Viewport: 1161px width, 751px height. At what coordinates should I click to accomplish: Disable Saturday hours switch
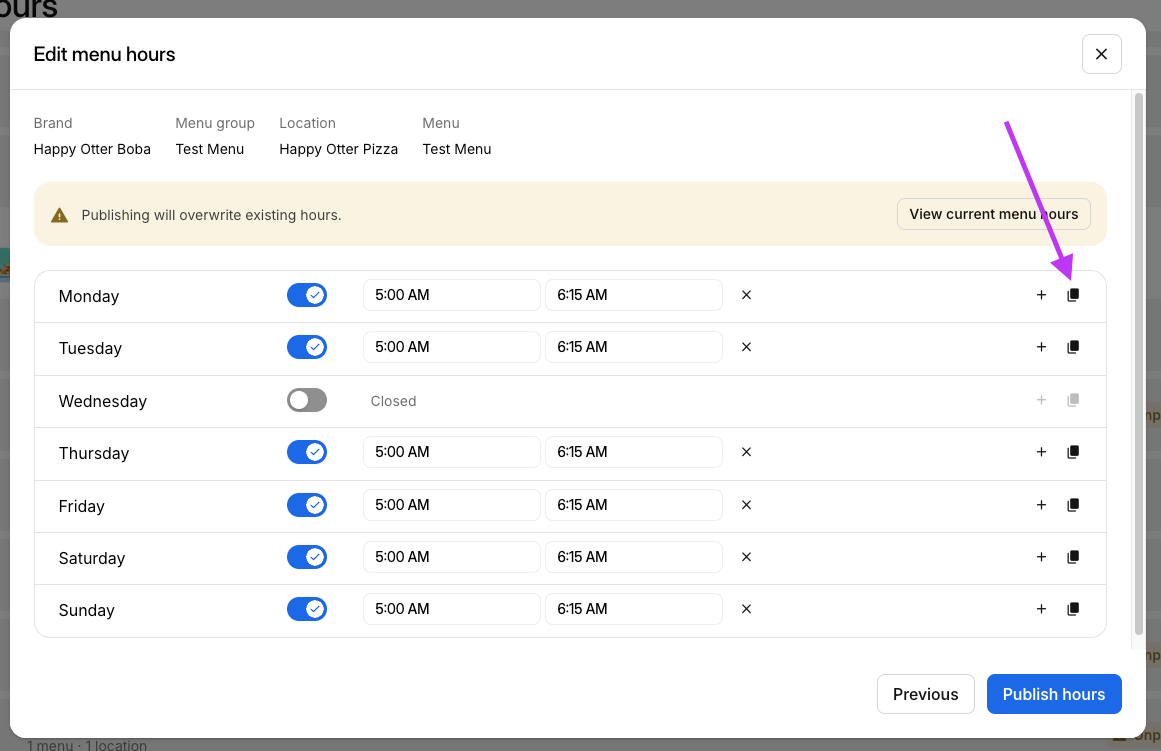click(x=307, y=557)
